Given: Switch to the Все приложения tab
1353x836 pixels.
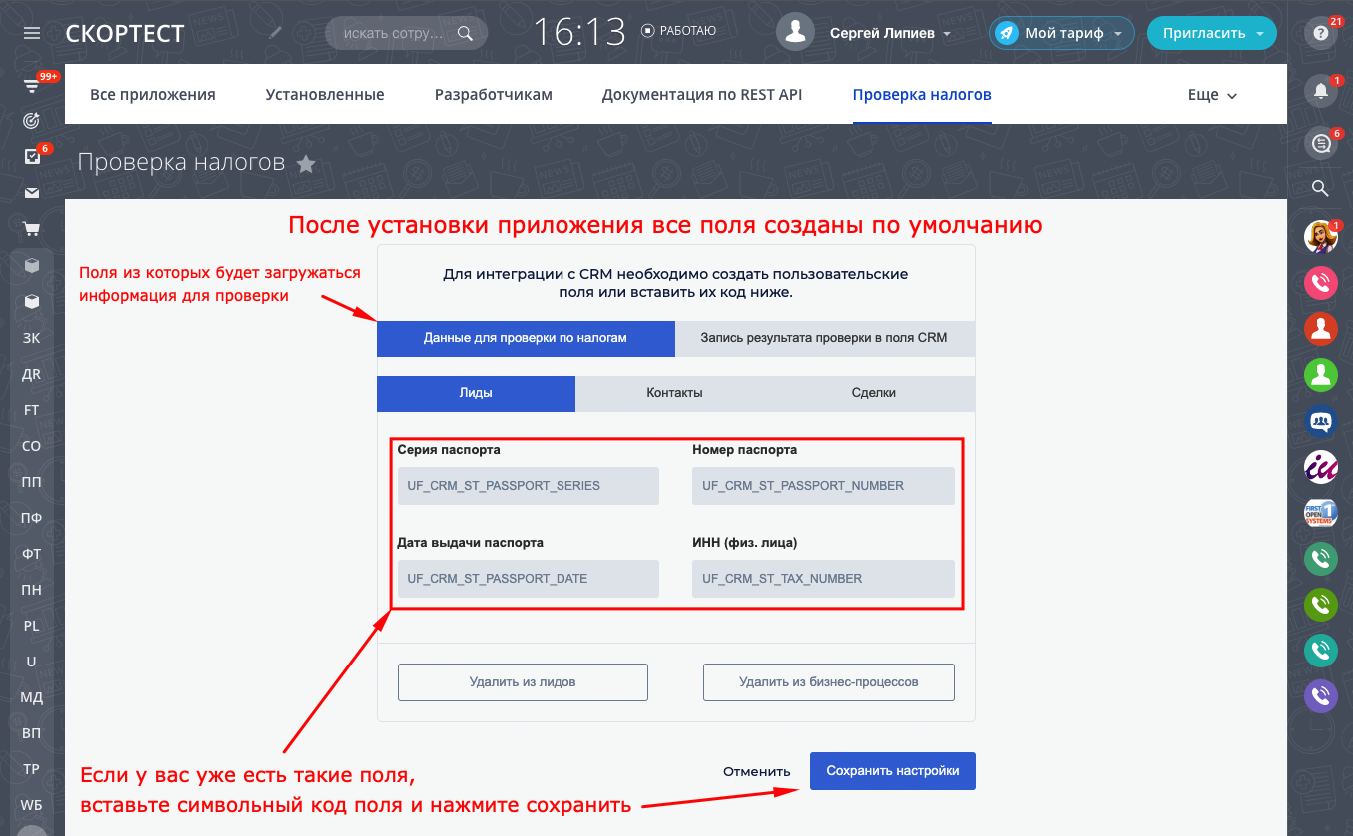Looking at the screenshot, I should 153,95.
